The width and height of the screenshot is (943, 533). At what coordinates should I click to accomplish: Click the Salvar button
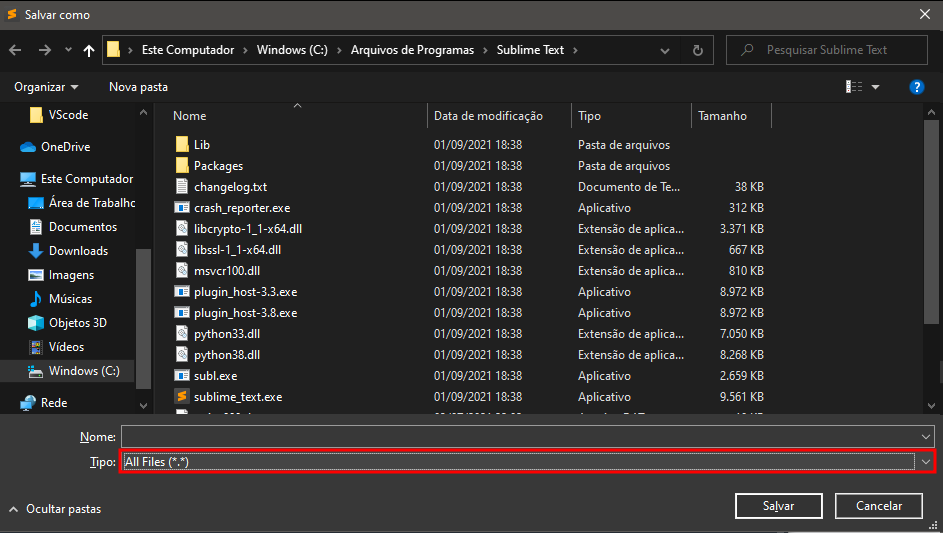pos(778,506)
